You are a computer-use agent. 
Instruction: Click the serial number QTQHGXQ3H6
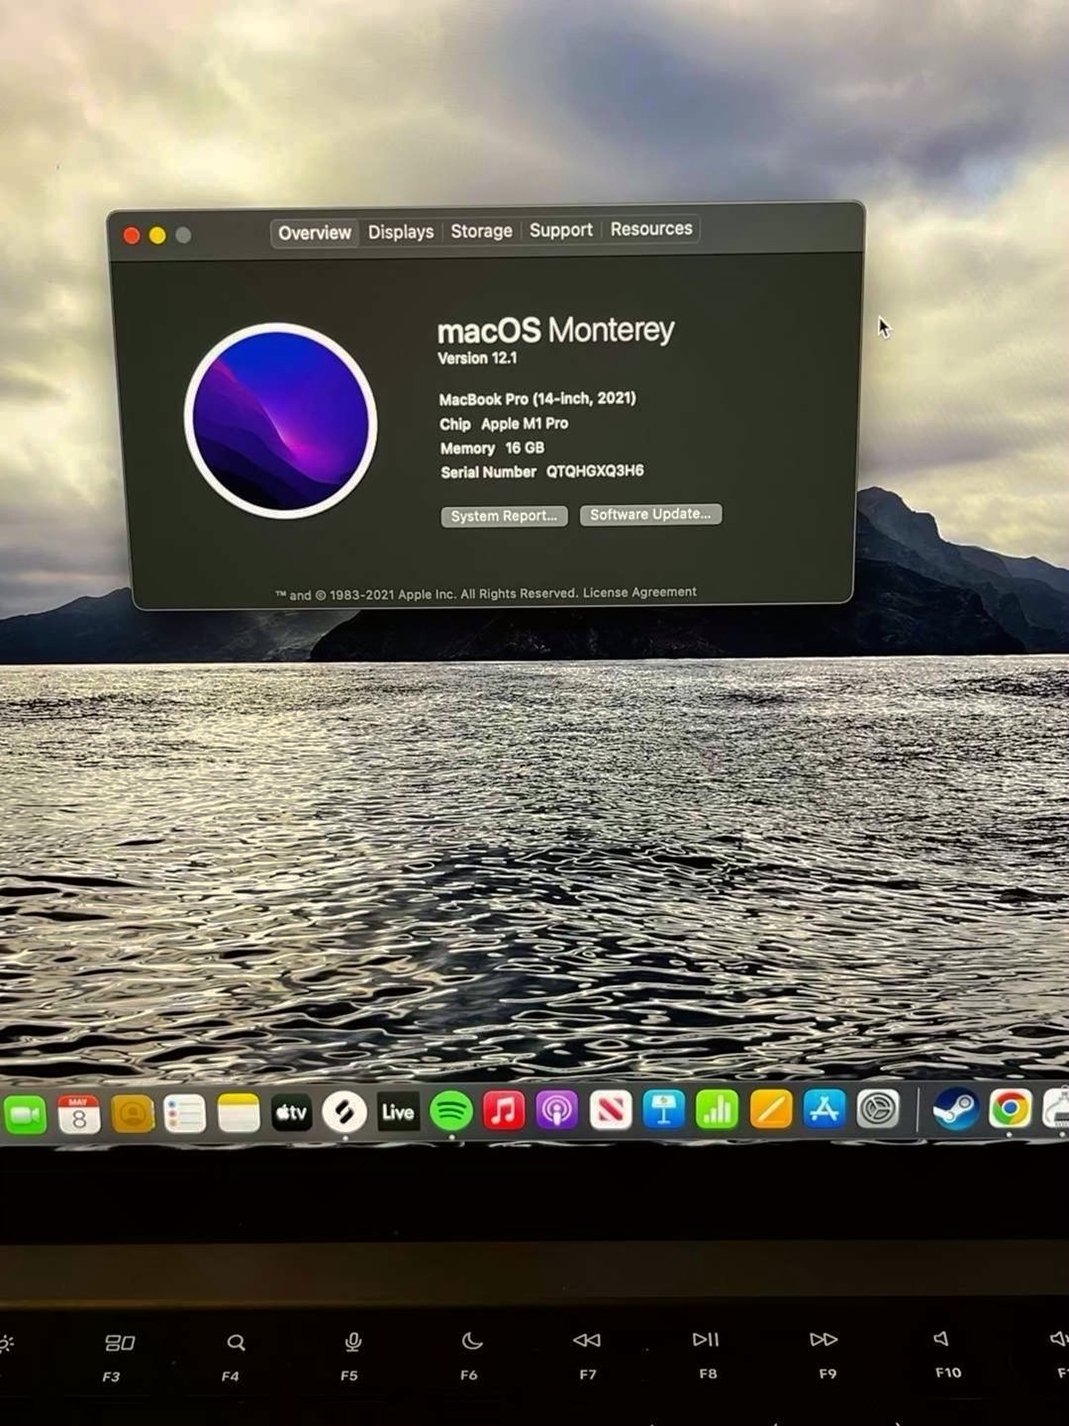point(595,471)
